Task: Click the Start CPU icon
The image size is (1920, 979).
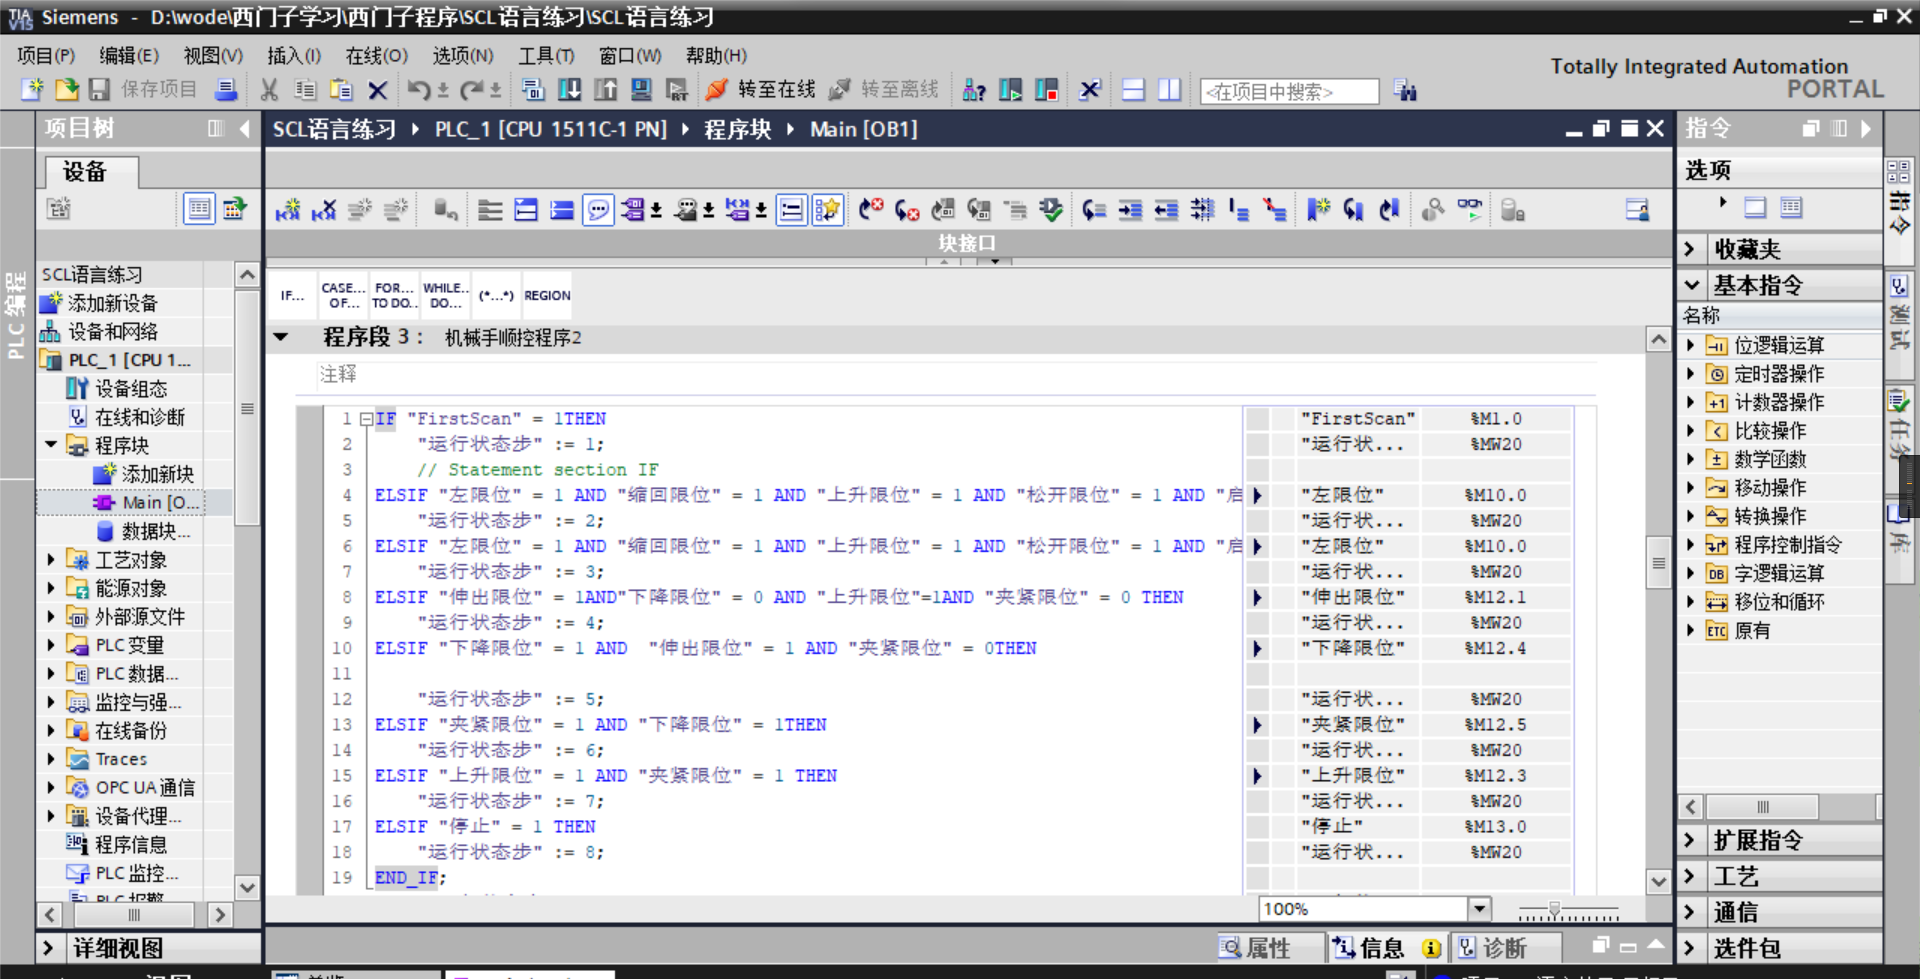Action: pyautogui.click(x=1010, y=90)
